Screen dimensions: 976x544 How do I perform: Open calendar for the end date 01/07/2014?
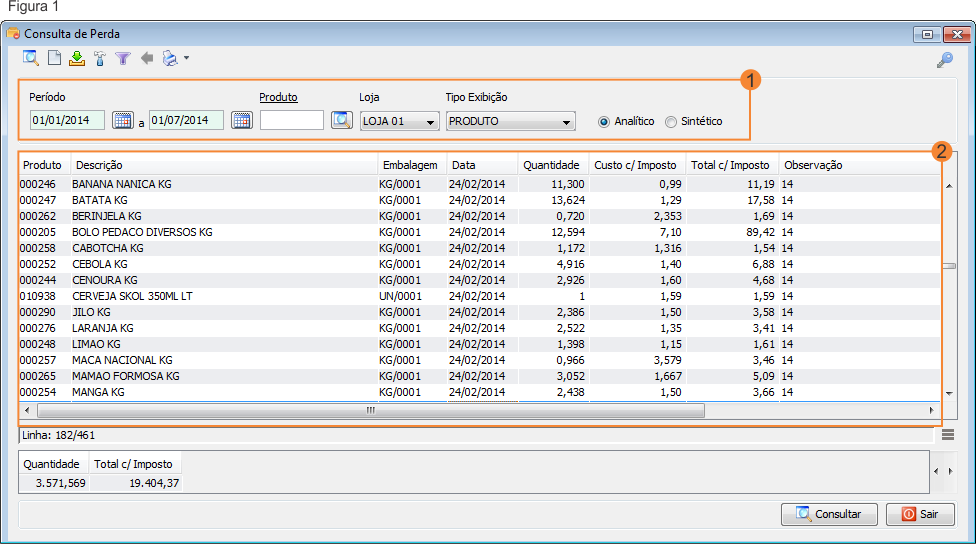tap(242, 120)
